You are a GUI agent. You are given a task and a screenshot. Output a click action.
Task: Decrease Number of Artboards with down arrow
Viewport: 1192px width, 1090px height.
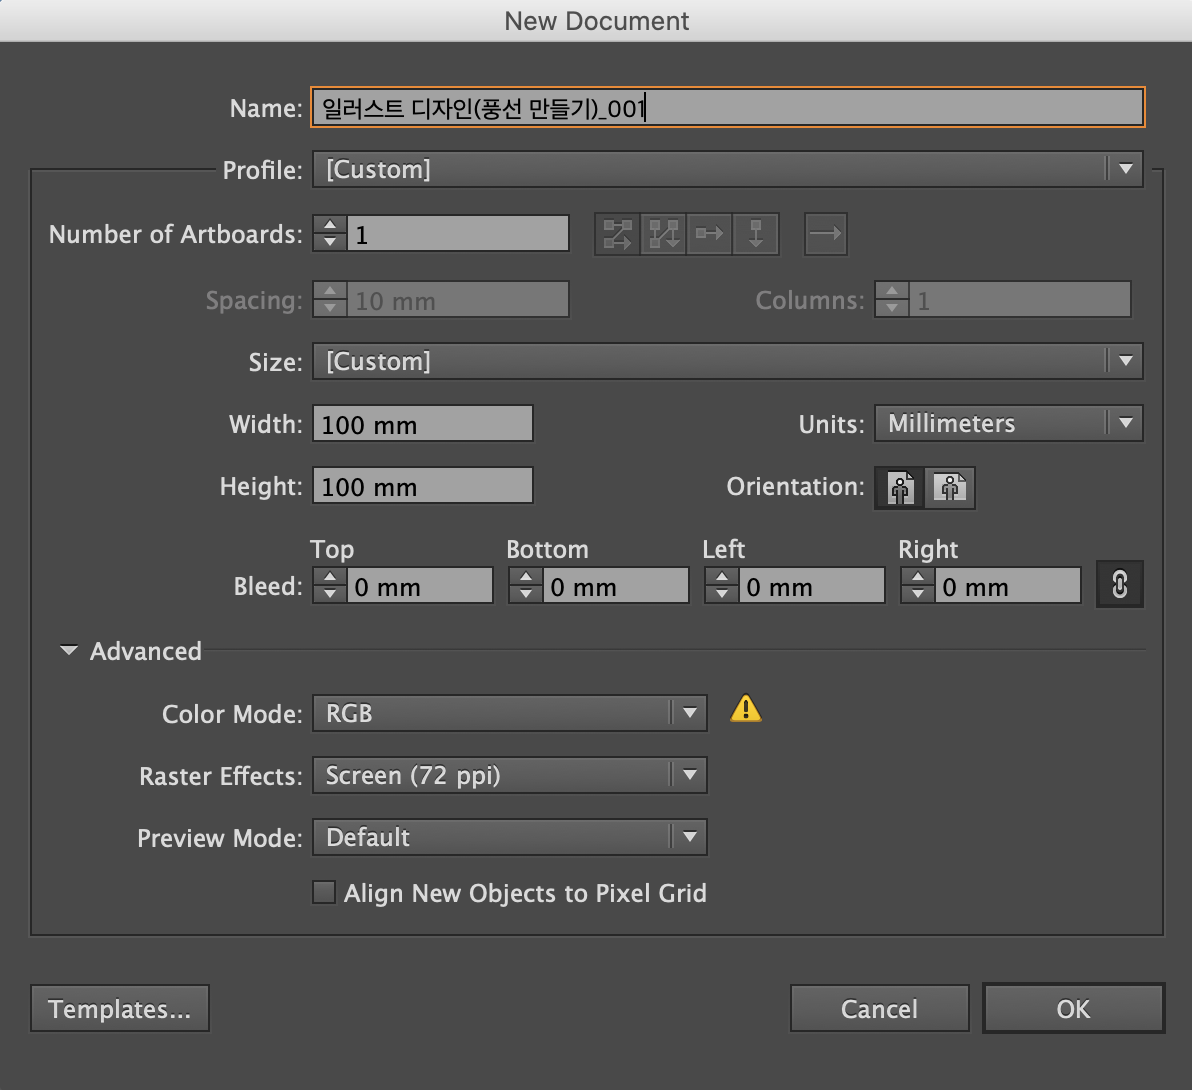pyautogui.click(x=330, y=242)
